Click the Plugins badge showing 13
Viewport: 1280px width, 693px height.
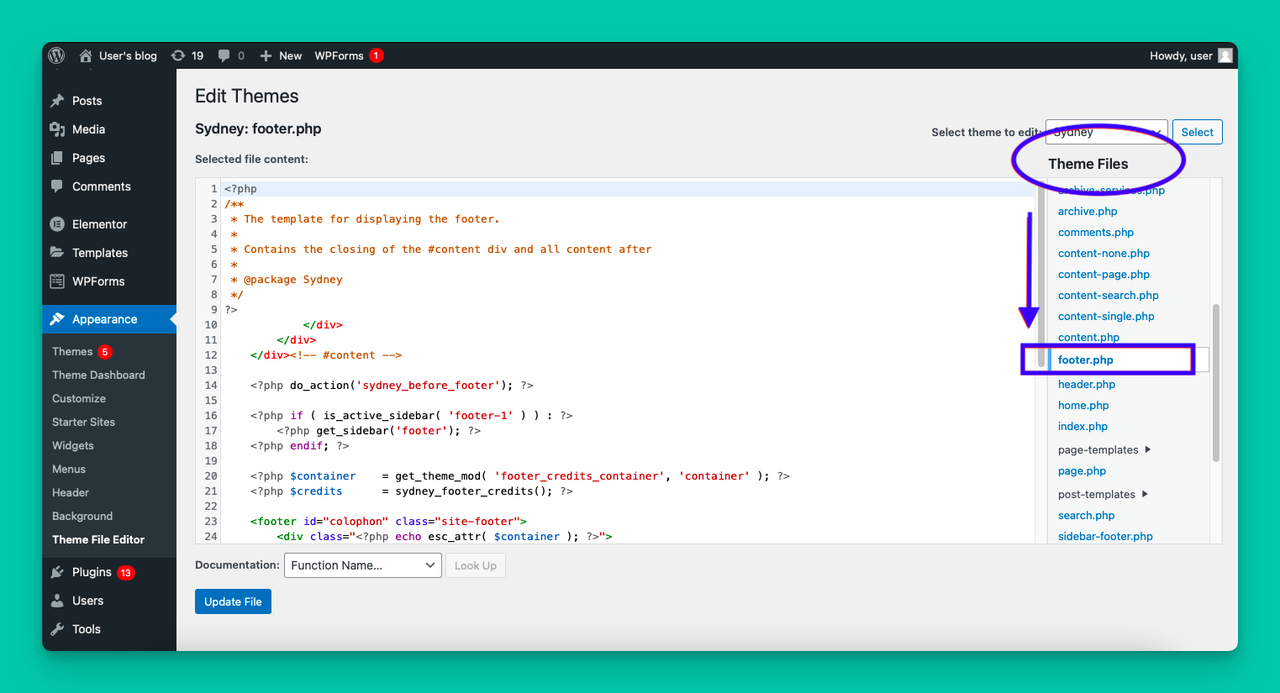[125, 572]
